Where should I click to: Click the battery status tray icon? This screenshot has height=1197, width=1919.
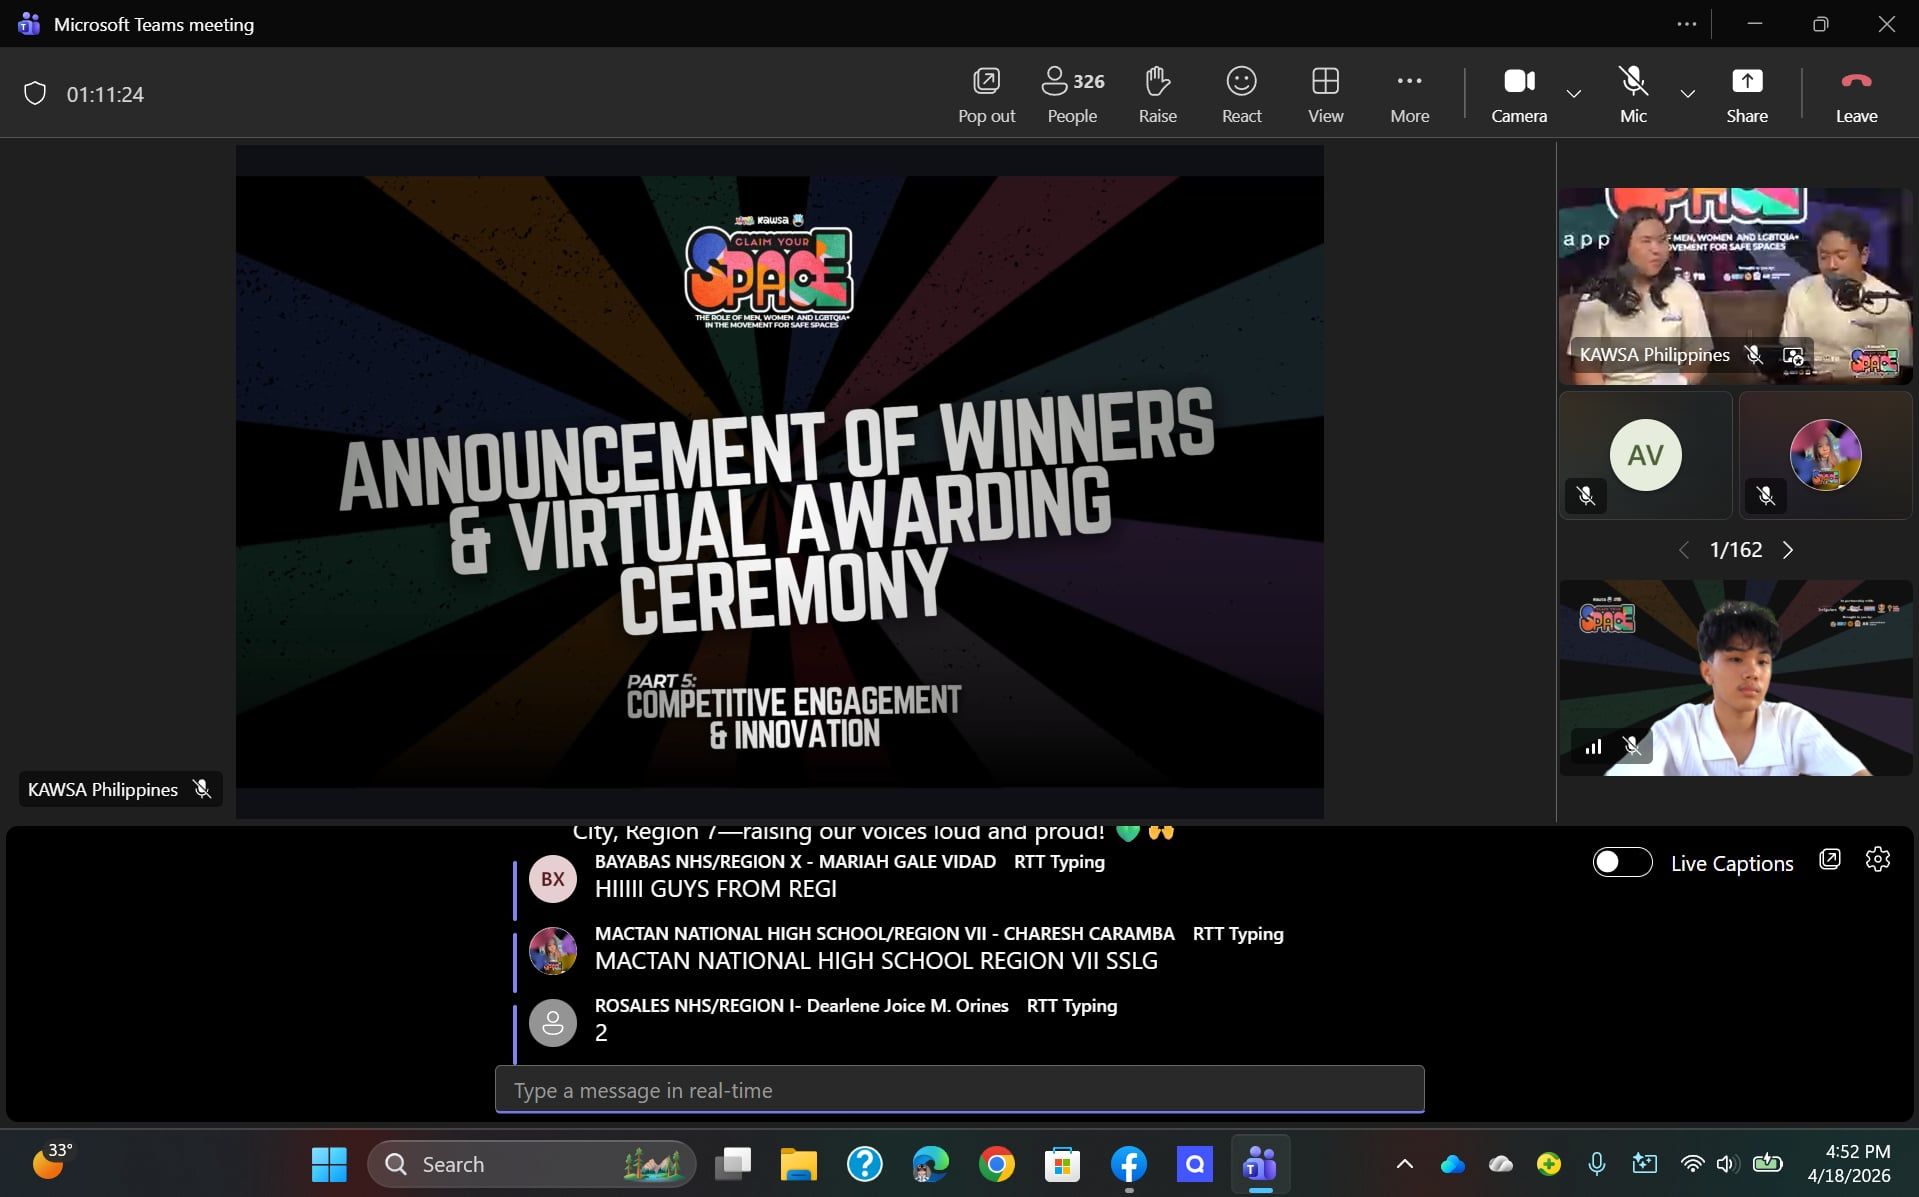(x=1768, y=1163)
